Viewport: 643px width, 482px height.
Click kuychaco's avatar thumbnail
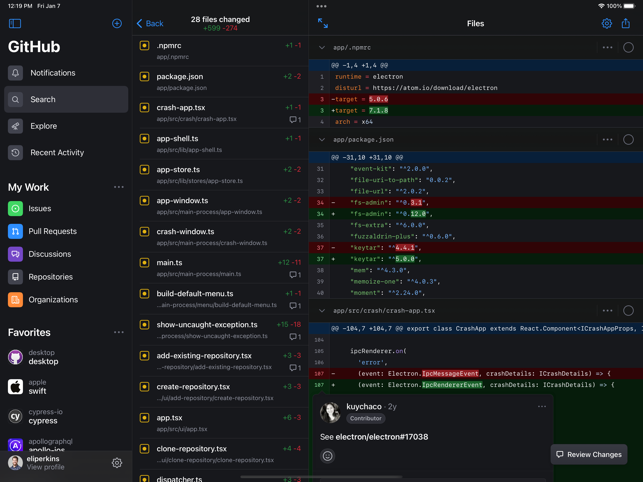(330, 412)
